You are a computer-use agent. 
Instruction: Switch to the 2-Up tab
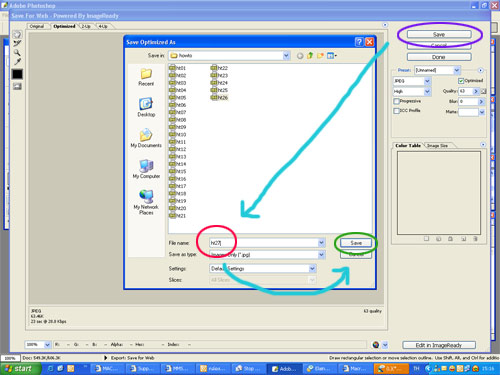click(86, 26)
